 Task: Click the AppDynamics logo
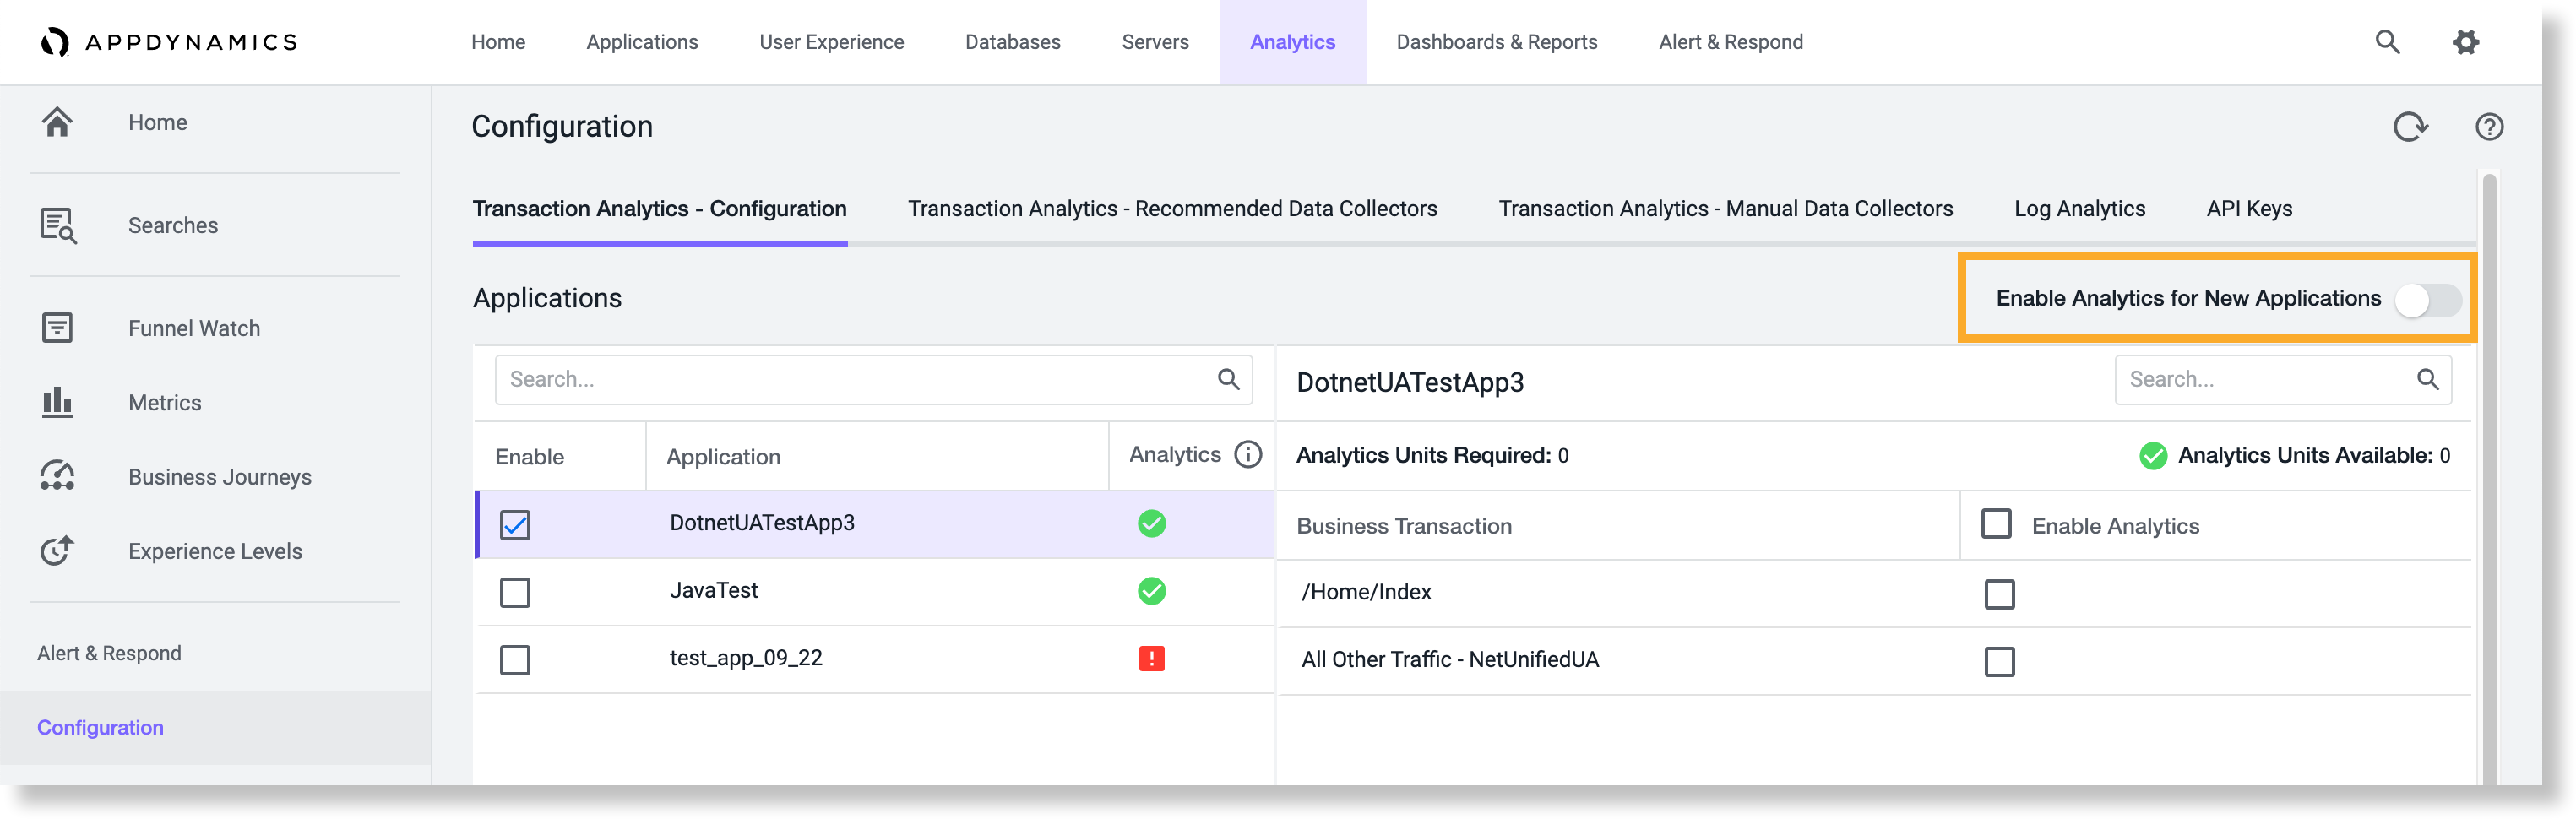click(x=169, y=42)
